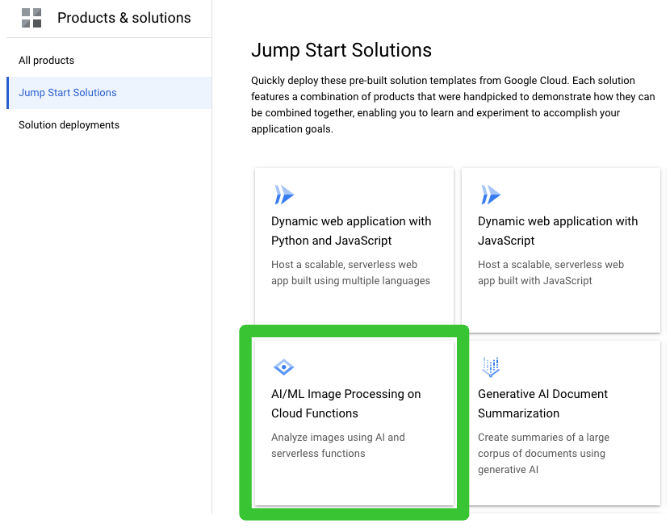Select Jump Start Solutions sidebar item
This screenshot has height=531, width=667.
[x=68, y=92]
